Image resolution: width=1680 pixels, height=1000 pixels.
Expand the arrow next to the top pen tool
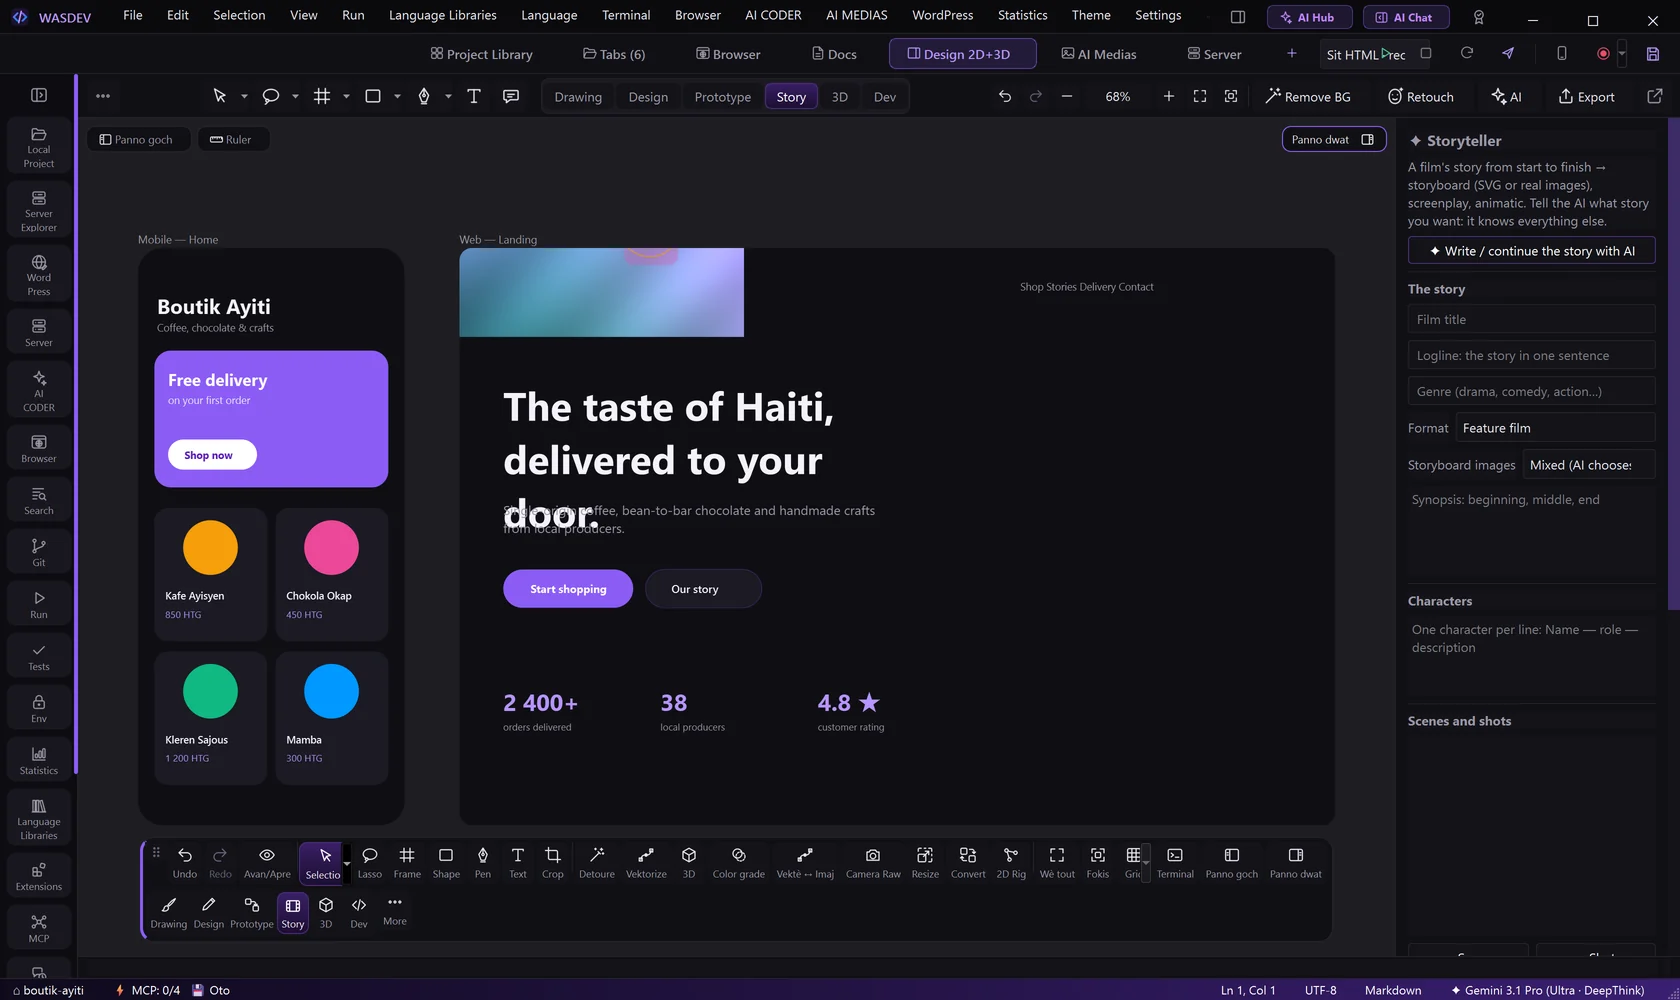(448, 97)
